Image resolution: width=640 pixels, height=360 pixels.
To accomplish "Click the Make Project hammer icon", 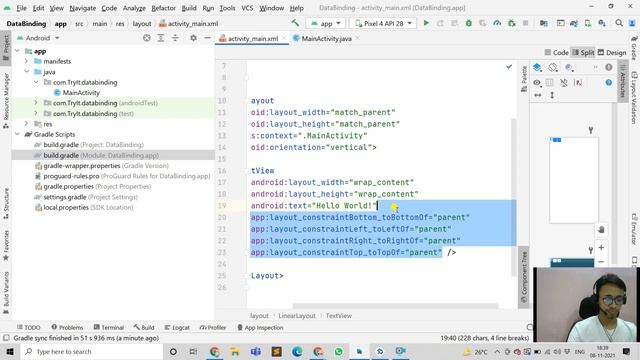I will pos(295,23).
